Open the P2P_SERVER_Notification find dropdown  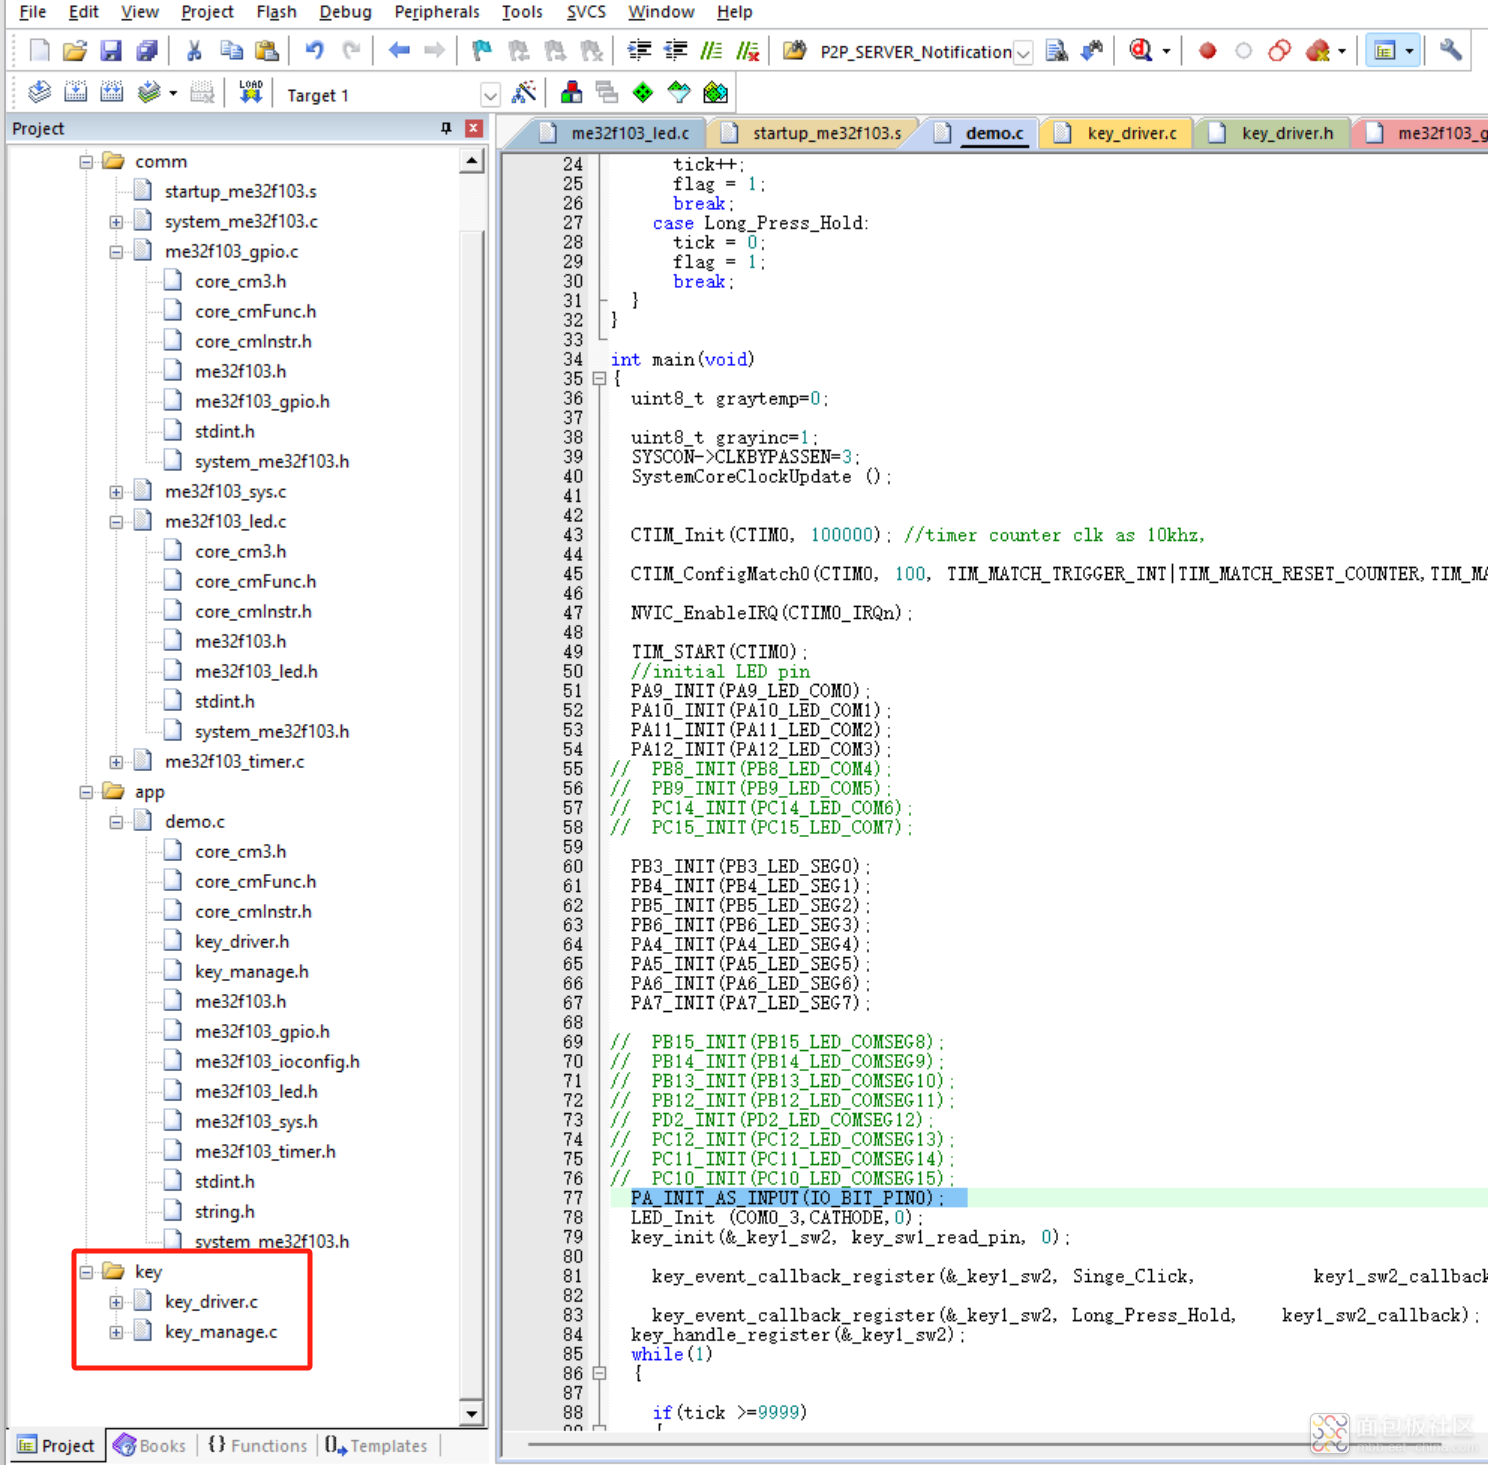coord(1023,52)
